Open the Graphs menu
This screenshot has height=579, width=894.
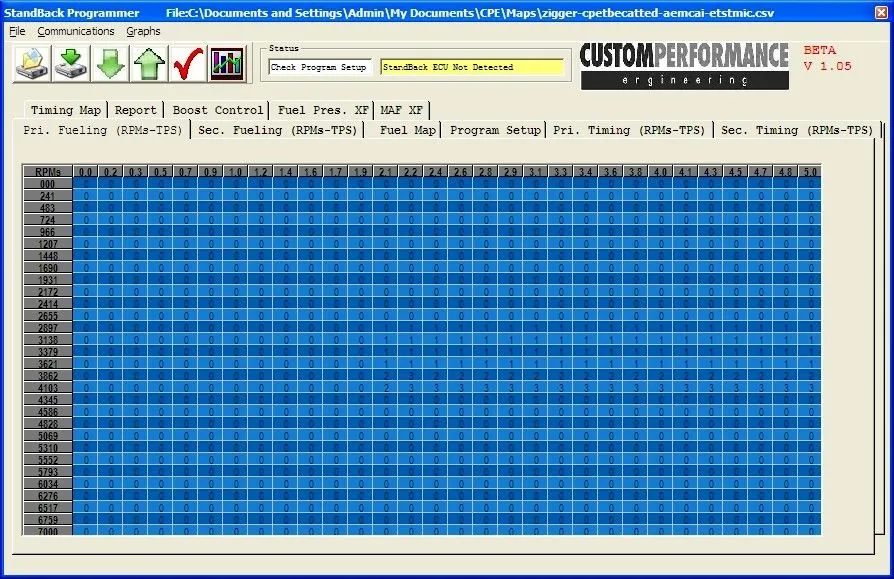(x=143, y=31)
